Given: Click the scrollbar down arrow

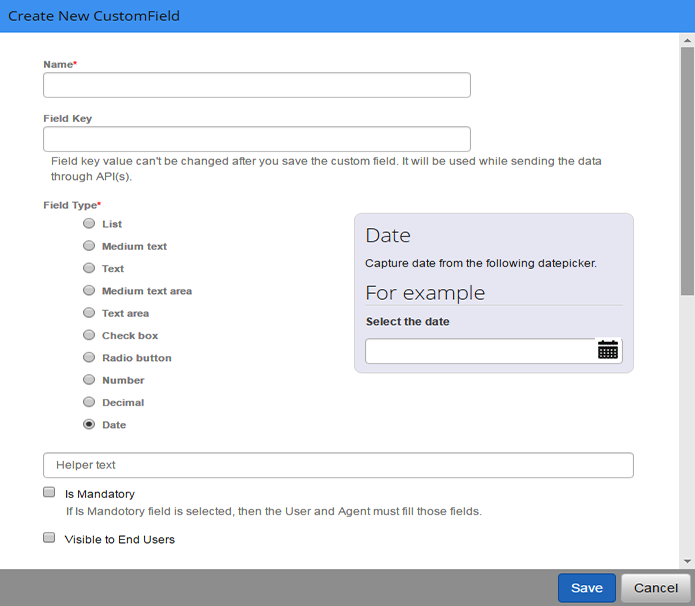Looking at the screenshot, I should tap(687, 561).
